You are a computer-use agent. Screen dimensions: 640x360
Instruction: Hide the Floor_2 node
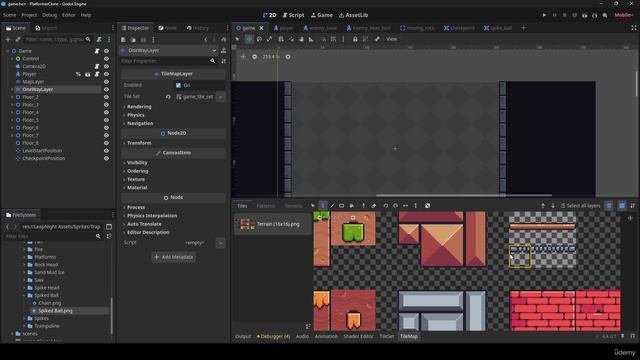(106, 97)
